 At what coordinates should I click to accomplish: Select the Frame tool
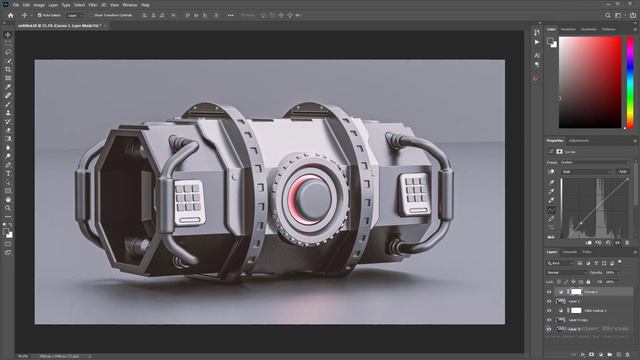click(x=8, y=78)
